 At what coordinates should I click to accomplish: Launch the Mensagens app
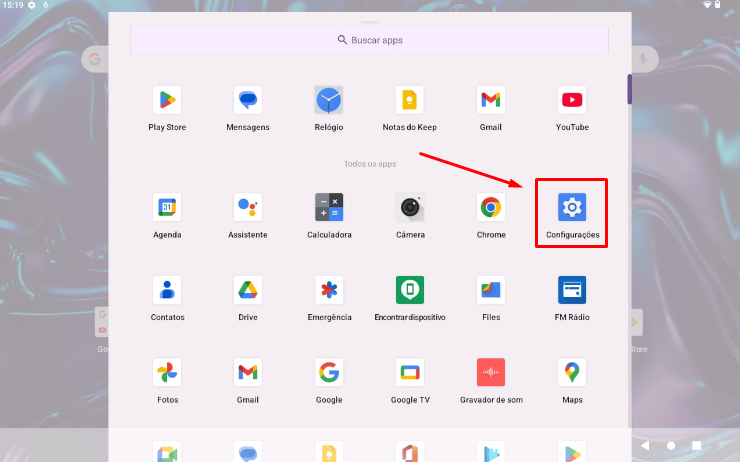248,100
